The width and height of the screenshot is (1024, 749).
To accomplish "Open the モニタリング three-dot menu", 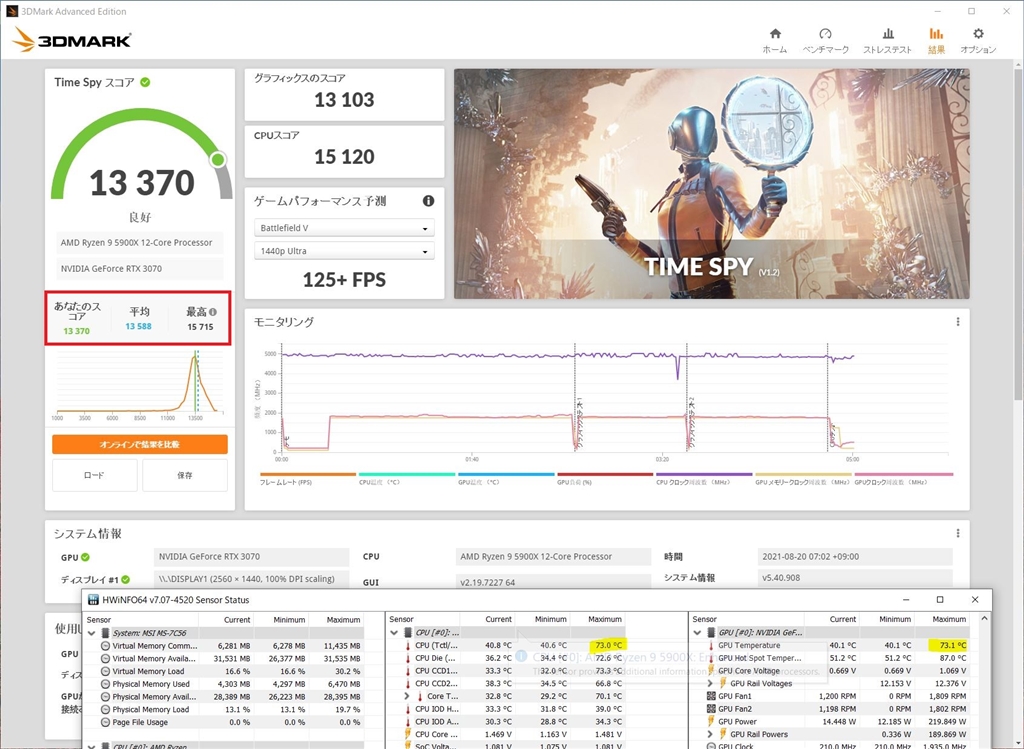I will [958, 322].
